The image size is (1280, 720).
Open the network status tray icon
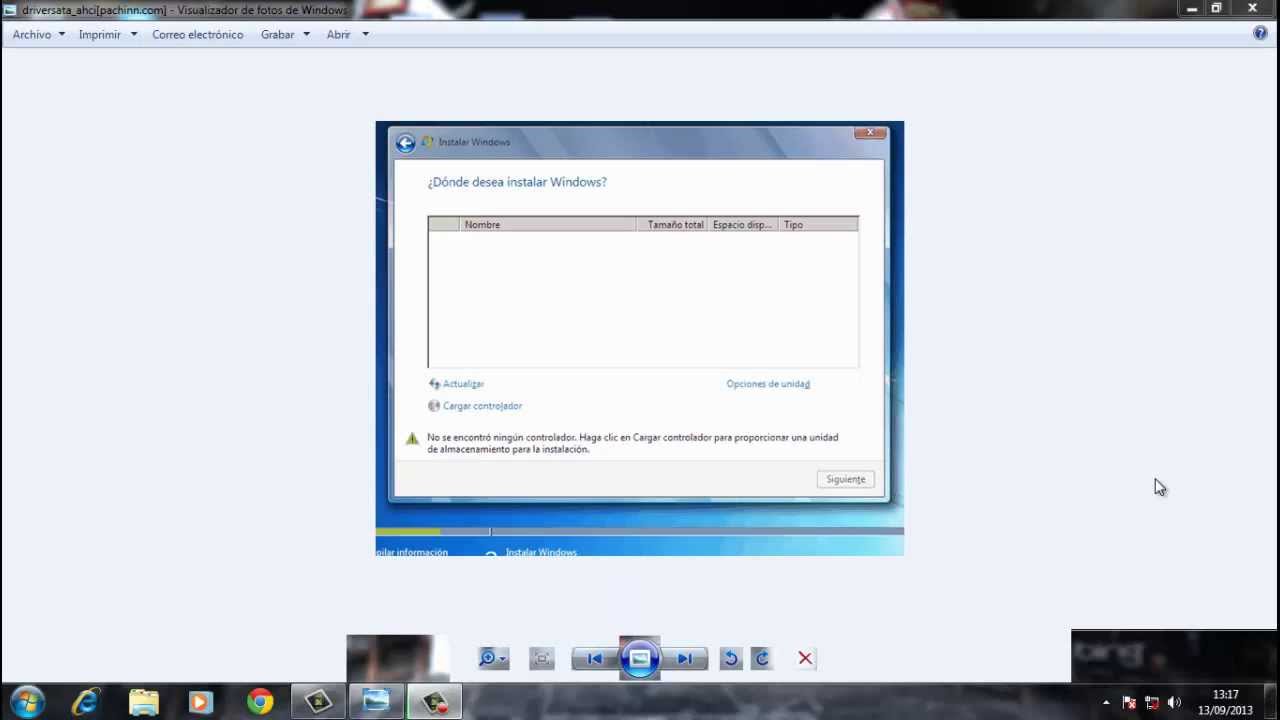[x=1152, y=702]
